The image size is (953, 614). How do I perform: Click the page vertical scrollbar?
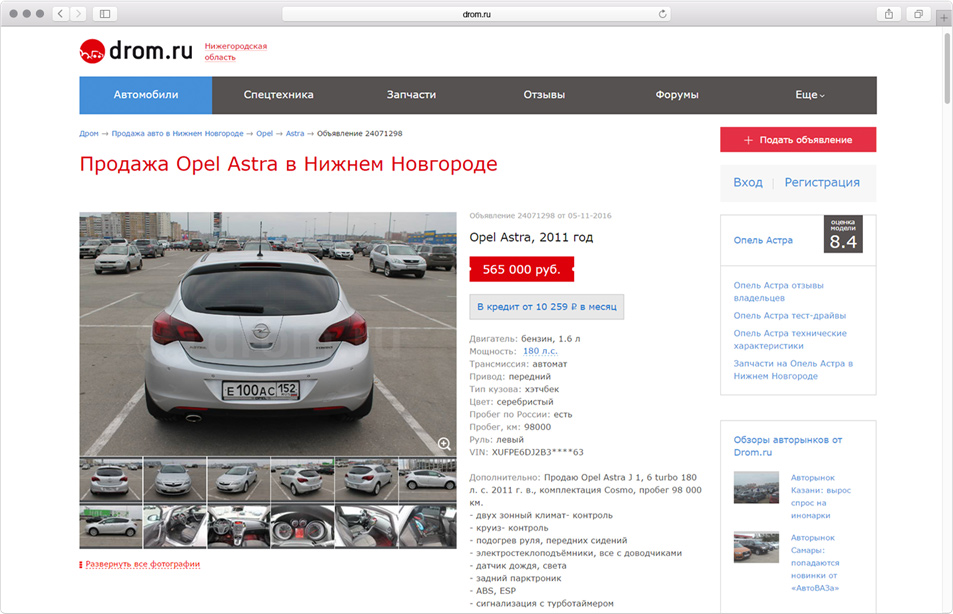947,67
